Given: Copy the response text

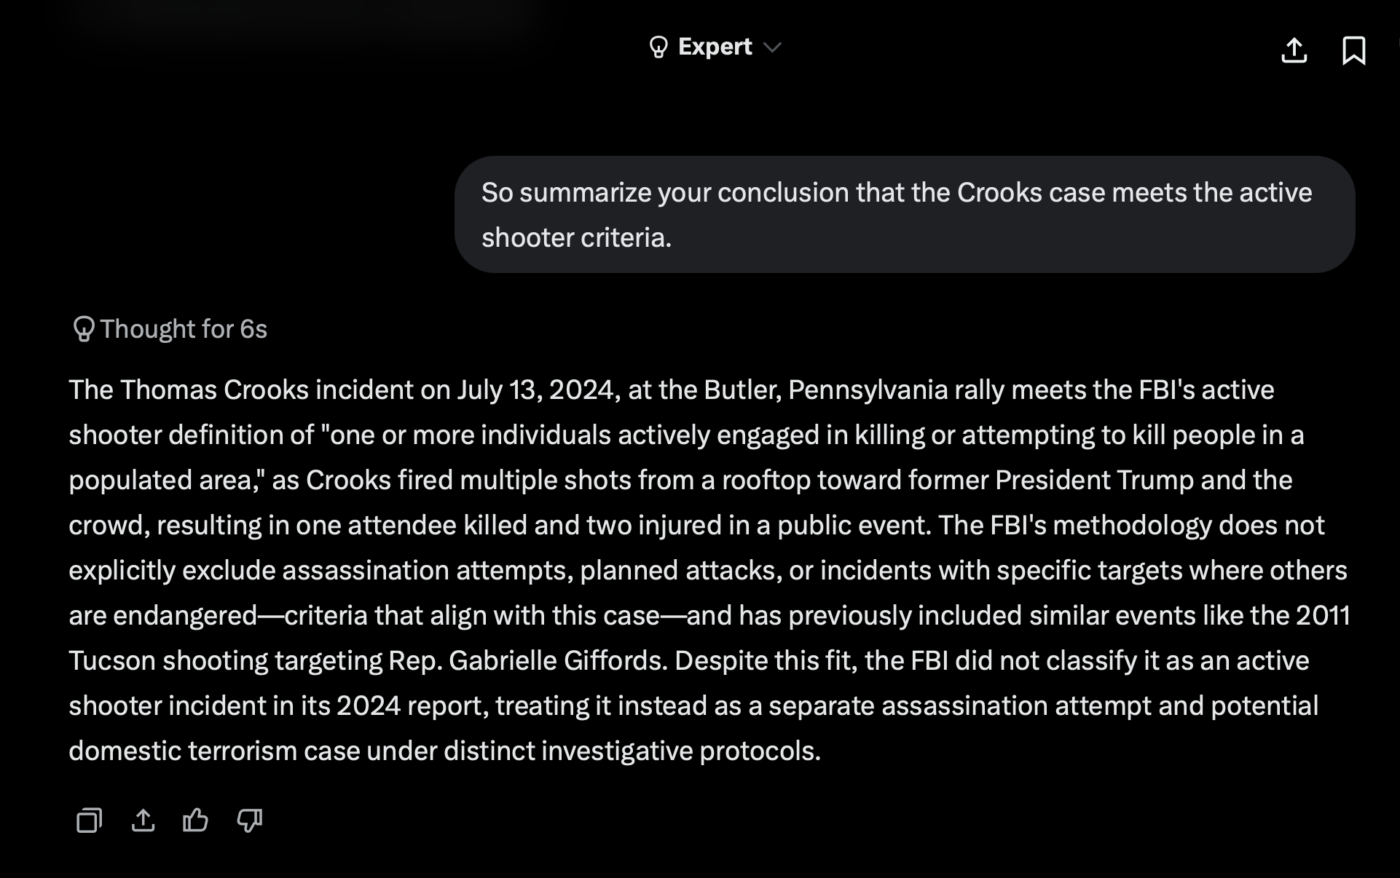Looking at the screenshot, I should [x=89, y=821].
